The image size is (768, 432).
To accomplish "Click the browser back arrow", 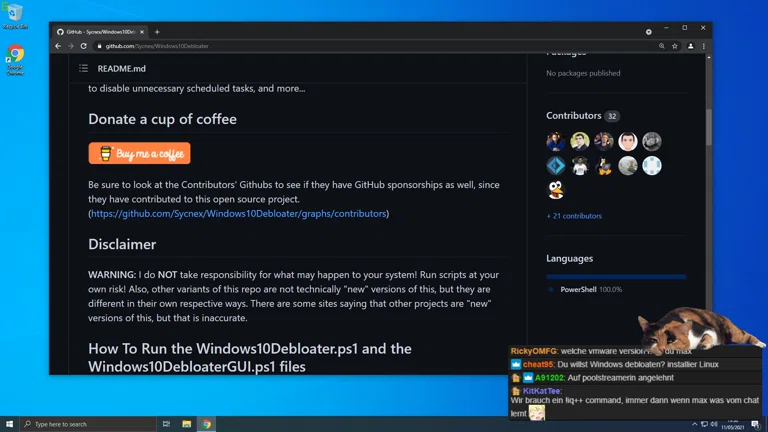I will [58, 46].
